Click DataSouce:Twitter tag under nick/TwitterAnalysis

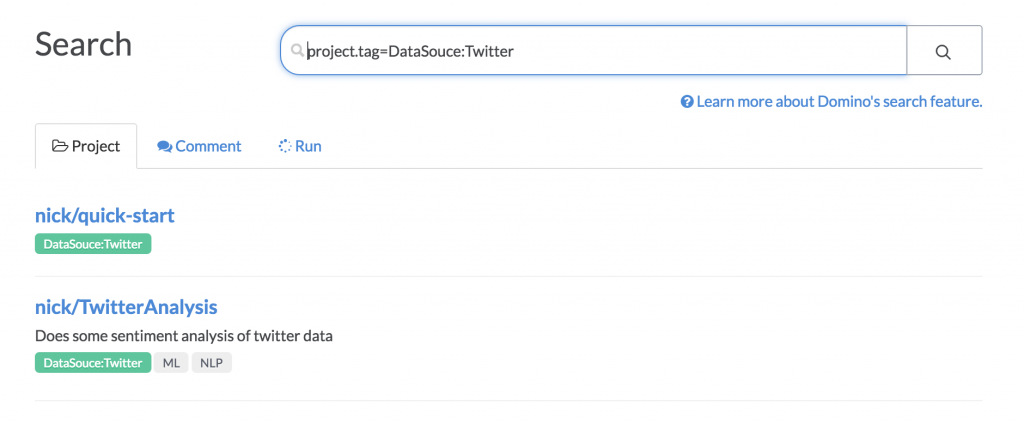point(93,363)
